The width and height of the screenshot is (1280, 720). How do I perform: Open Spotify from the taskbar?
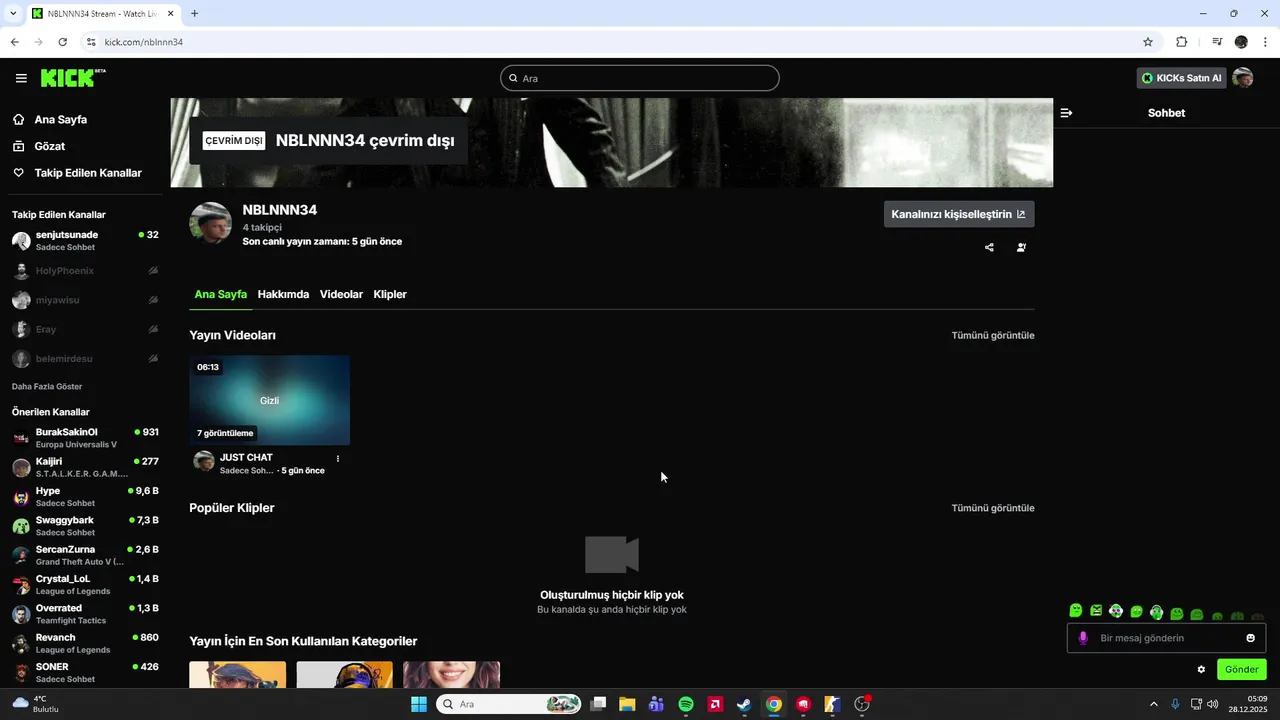pos(686,704)
